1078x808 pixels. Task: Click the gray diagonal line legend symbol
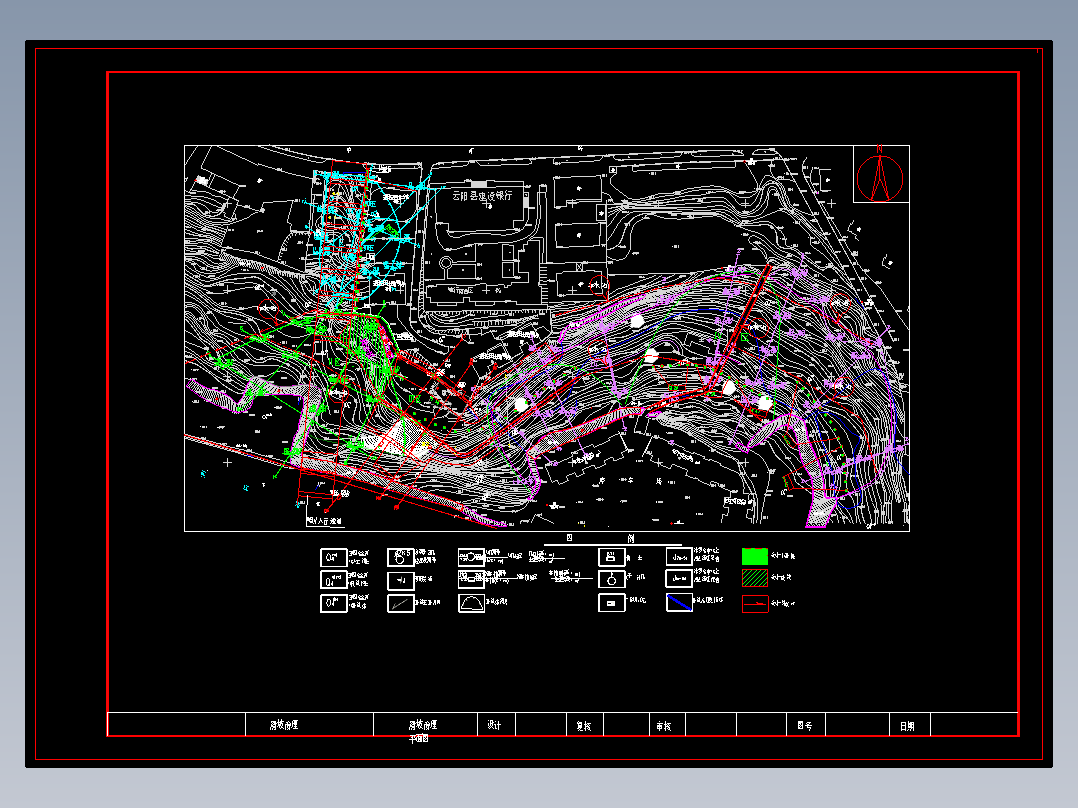[401, 603]
